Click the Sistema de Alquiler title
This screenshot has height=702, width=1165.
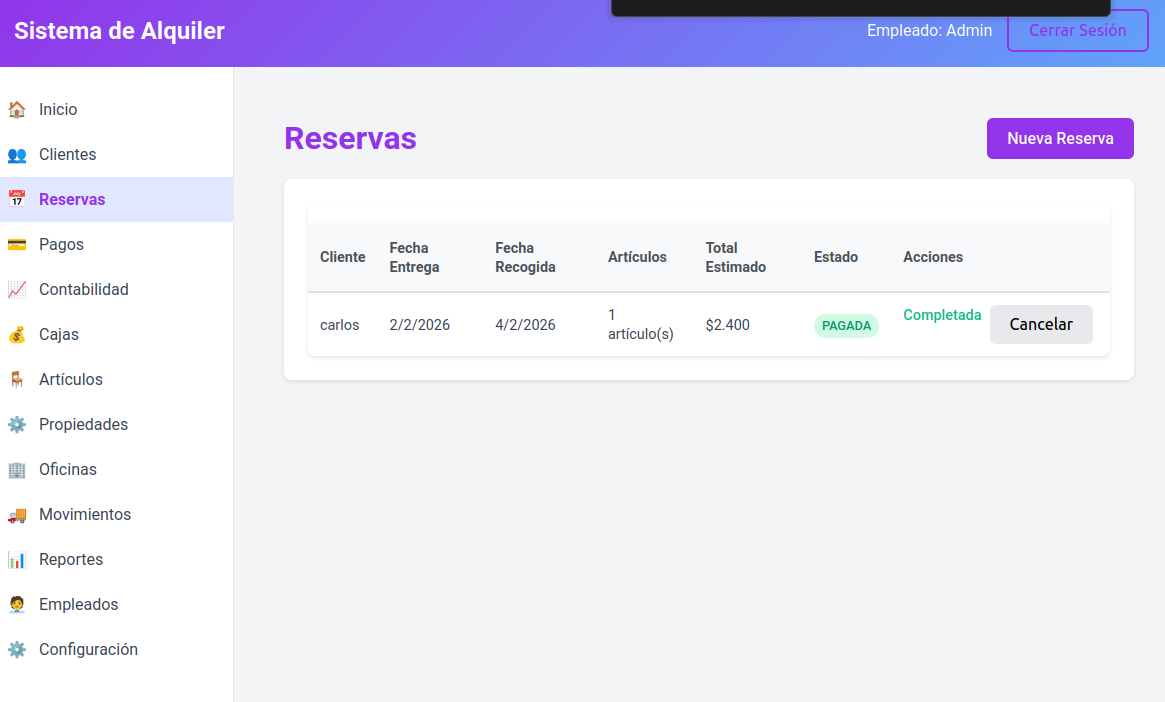point(120,30)
